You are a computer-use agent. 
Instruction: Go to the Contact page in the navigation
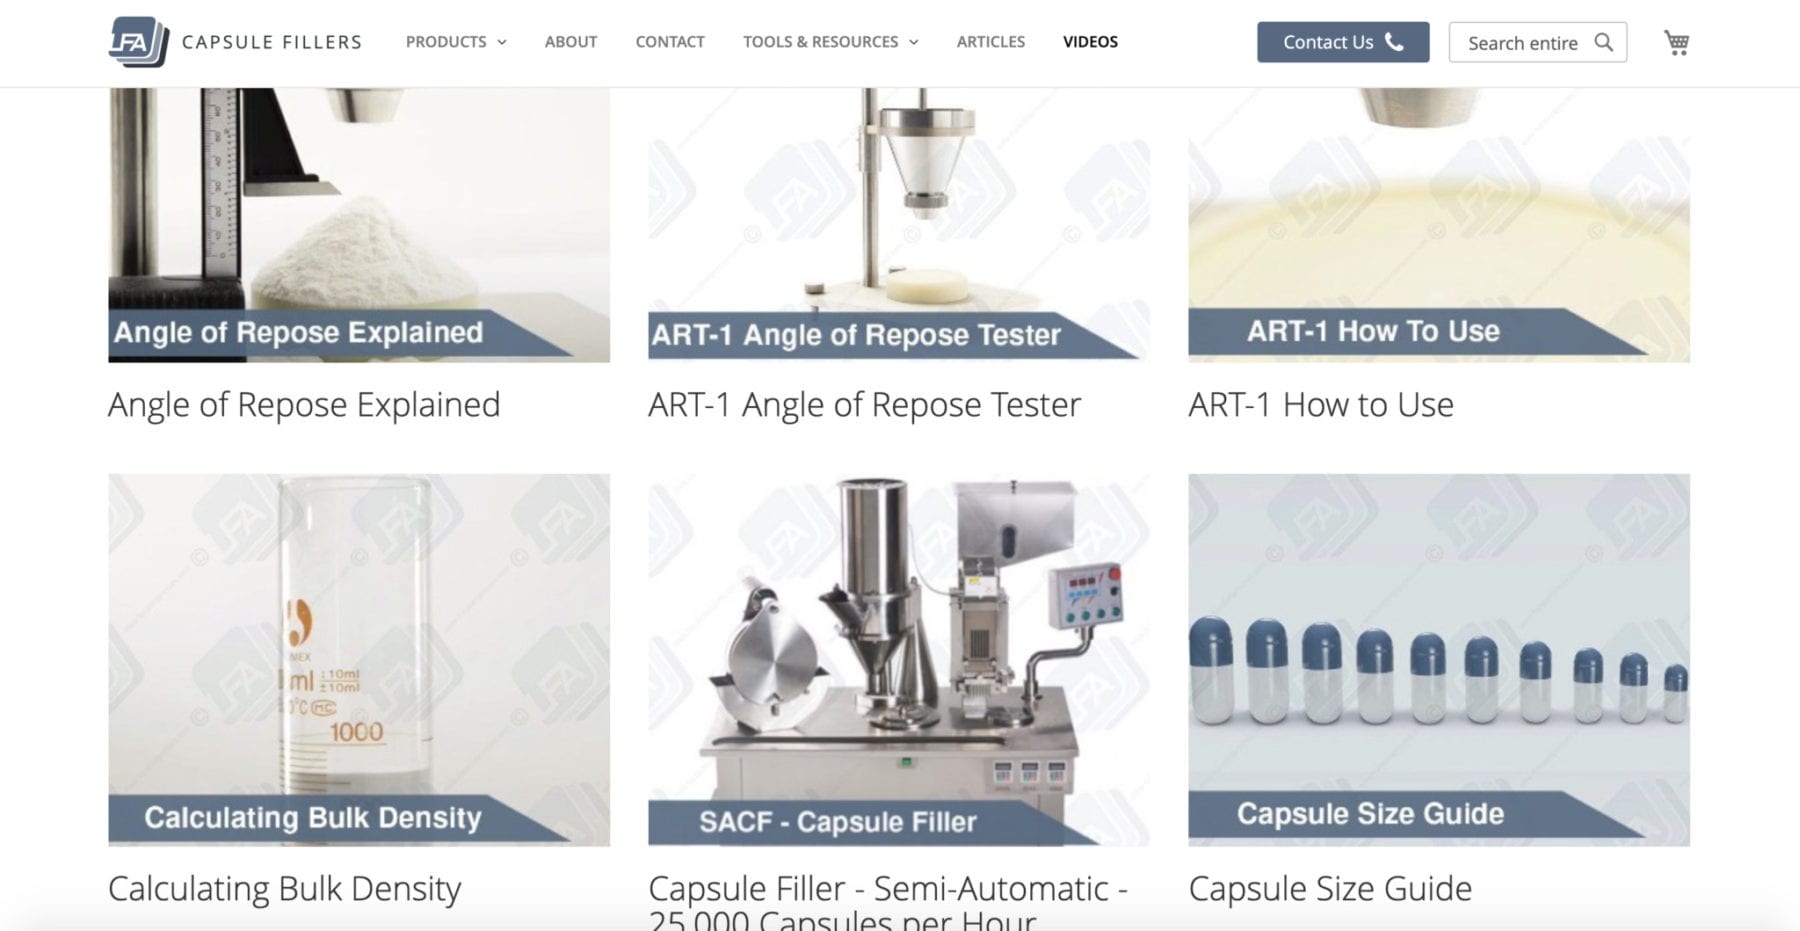pos(670,42)
